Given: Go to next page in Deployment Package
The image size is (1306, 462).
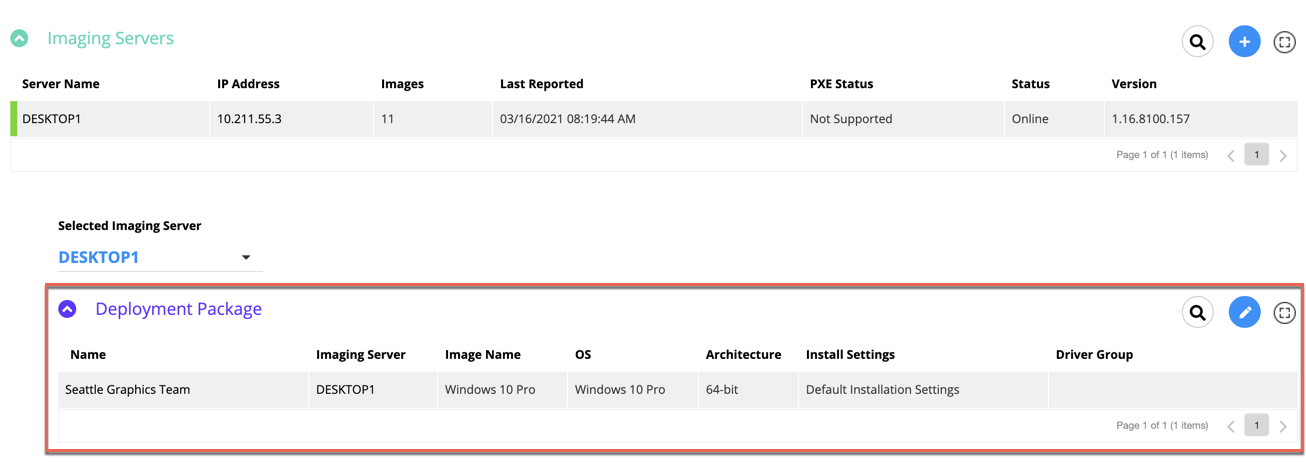Looking at the screenshot, I should 1283,426.
